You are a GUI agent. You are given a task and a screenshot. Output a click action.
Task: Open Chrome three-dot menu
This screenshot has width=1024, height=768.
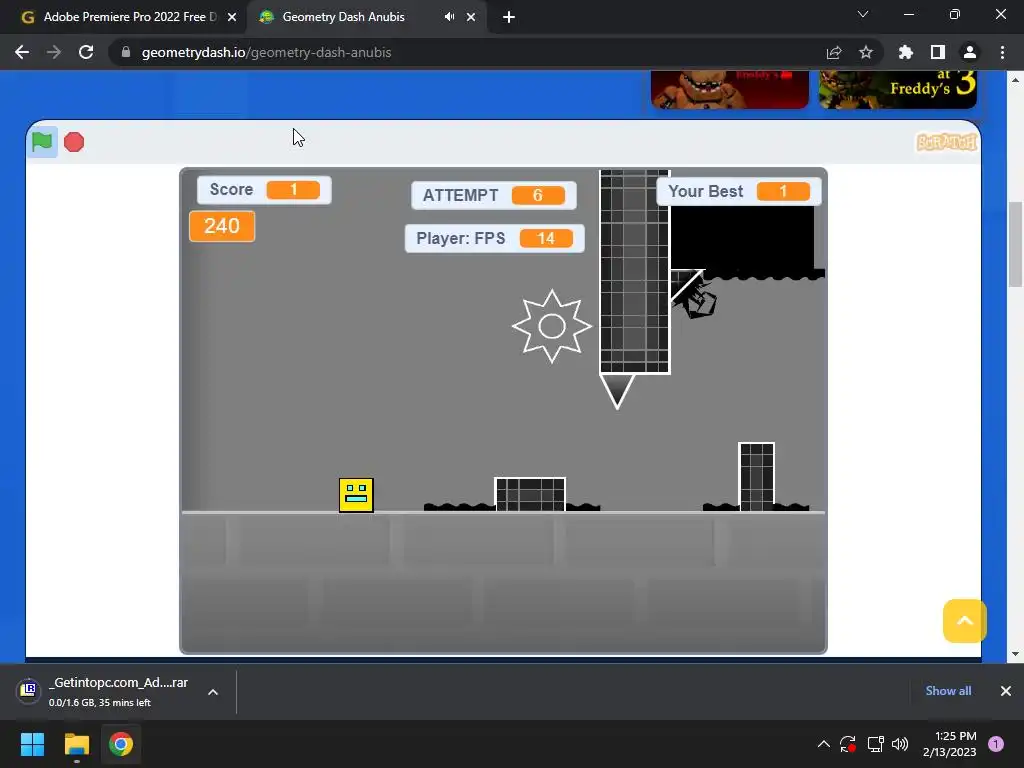[x=1002, y=52]
